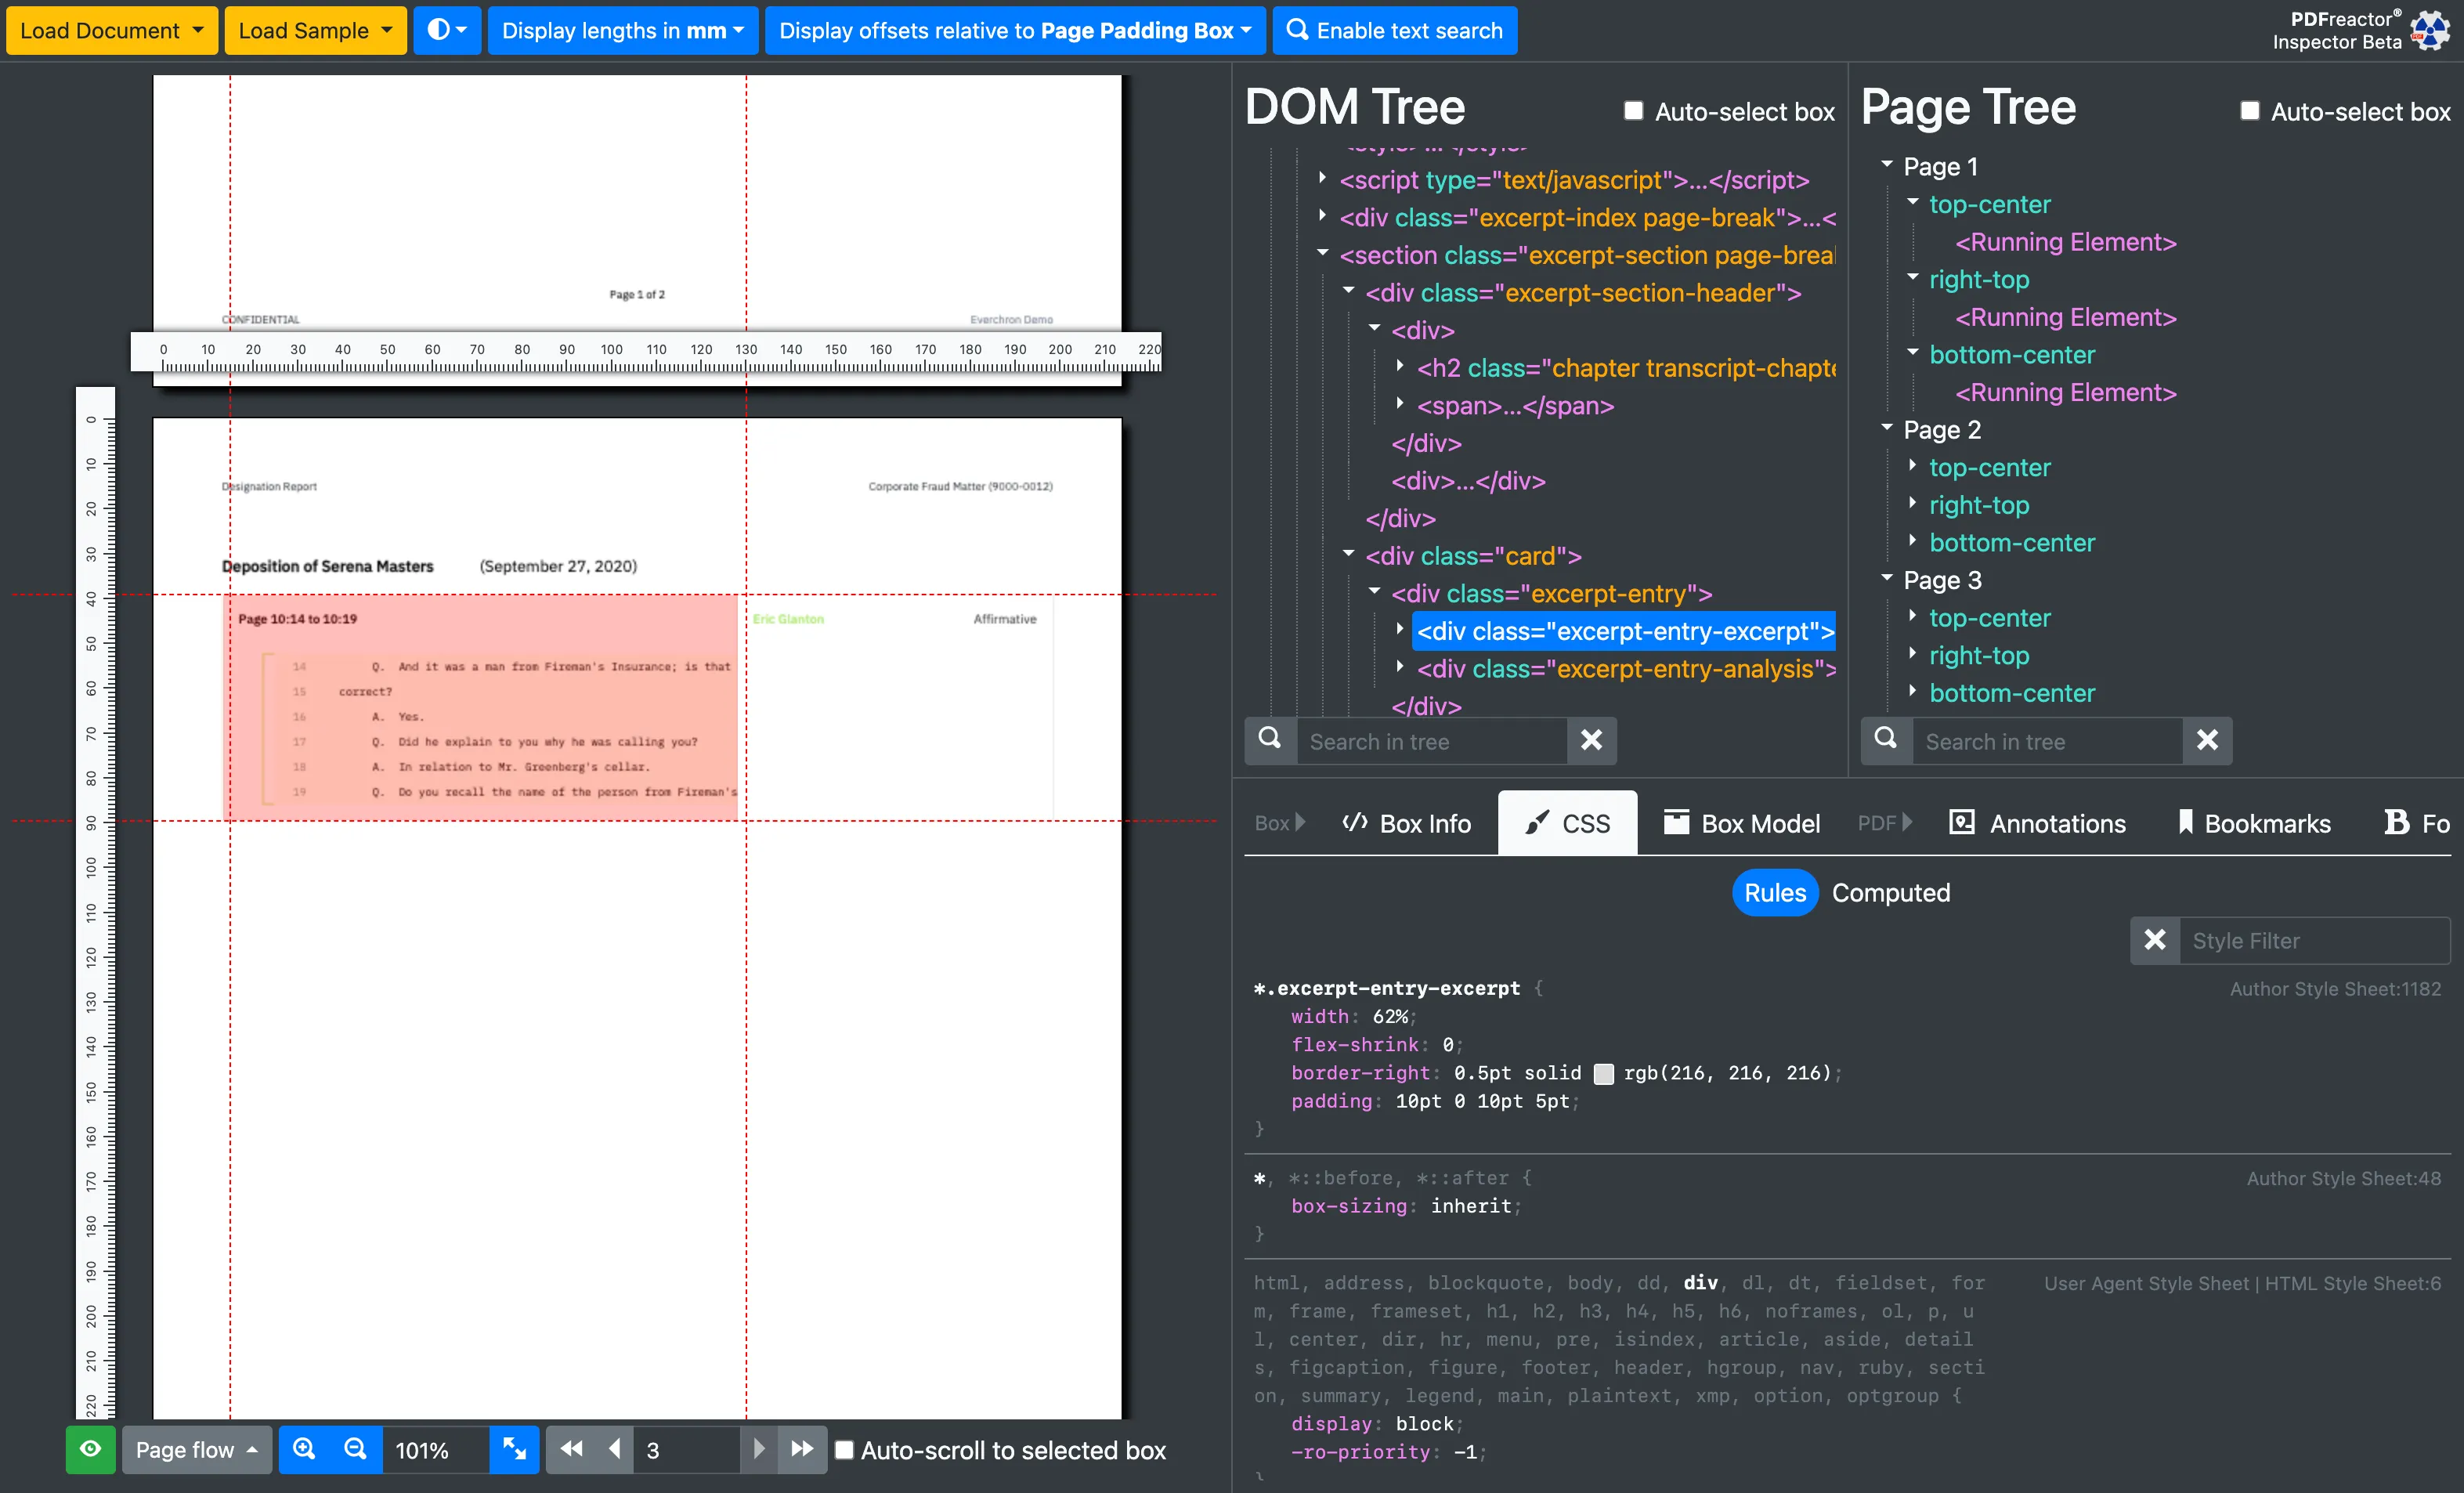Click the page number field showing 3
Image resolution: width=2464 pixels, height=1493 pixels.
tap(686, 1449)
